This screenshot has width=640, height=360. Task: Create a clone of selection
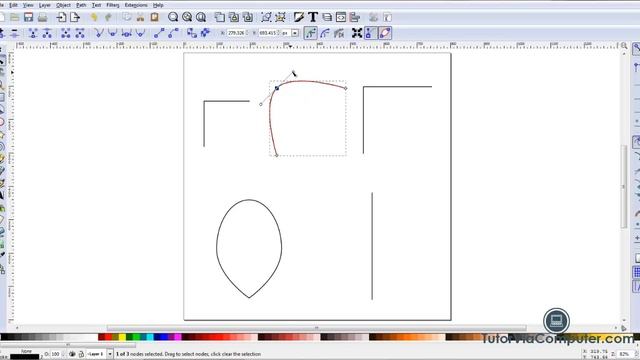point(233,17)
